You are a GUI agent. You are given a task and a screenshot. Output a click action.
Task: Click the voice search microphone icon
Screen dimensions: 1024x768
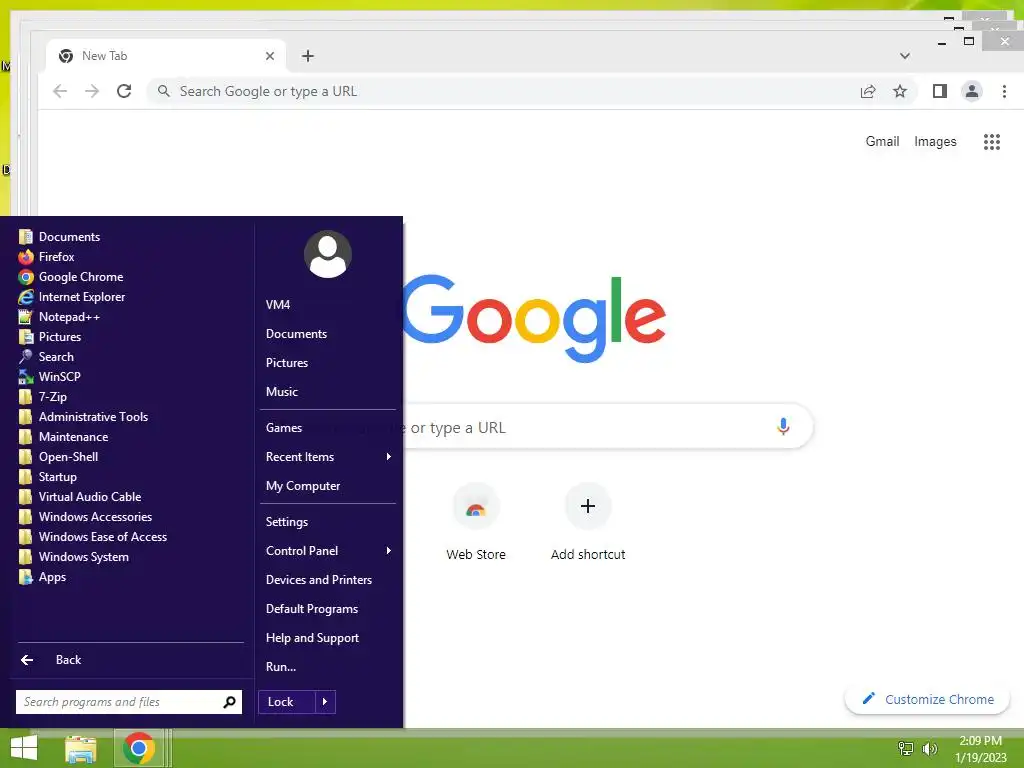click(783, 427)
